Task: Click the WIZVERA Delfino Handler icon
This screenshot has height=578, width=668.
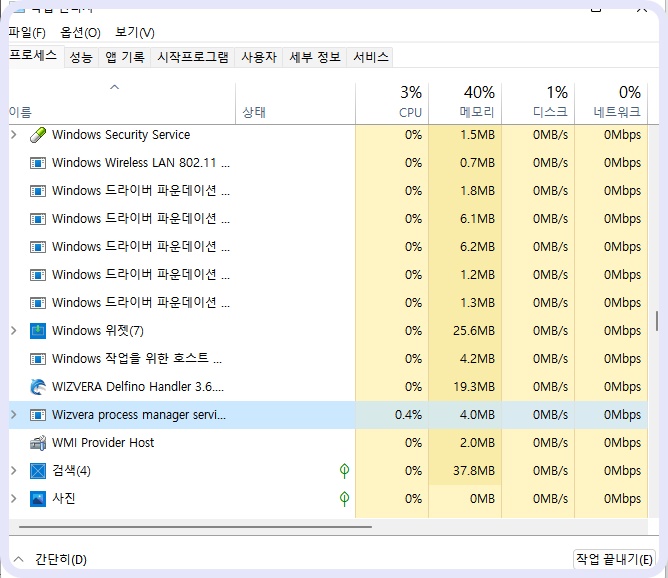Action: pyautogui.click(x=38, y=387)
